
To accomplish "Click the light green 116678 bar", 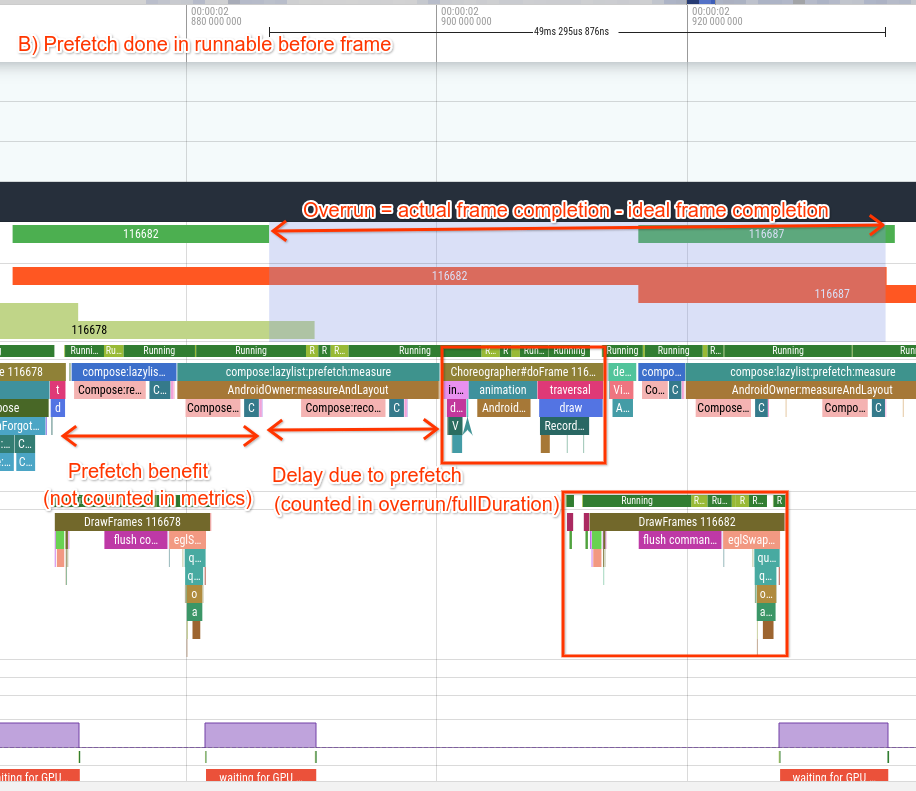I will click(90, 329).
